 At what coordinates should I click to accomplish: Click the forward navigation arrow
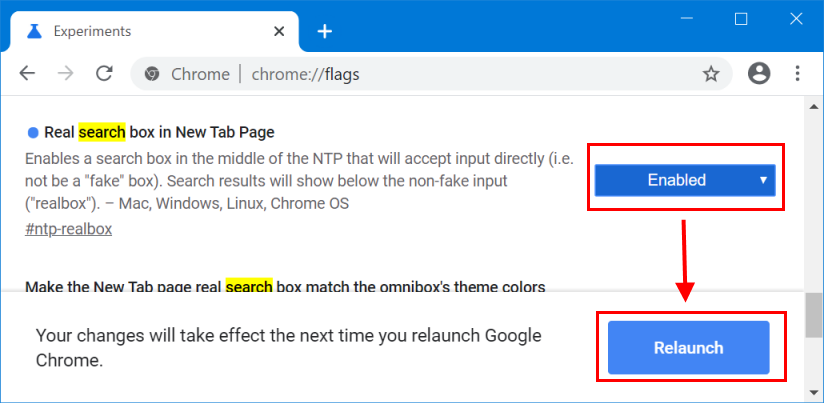(66, 74)
